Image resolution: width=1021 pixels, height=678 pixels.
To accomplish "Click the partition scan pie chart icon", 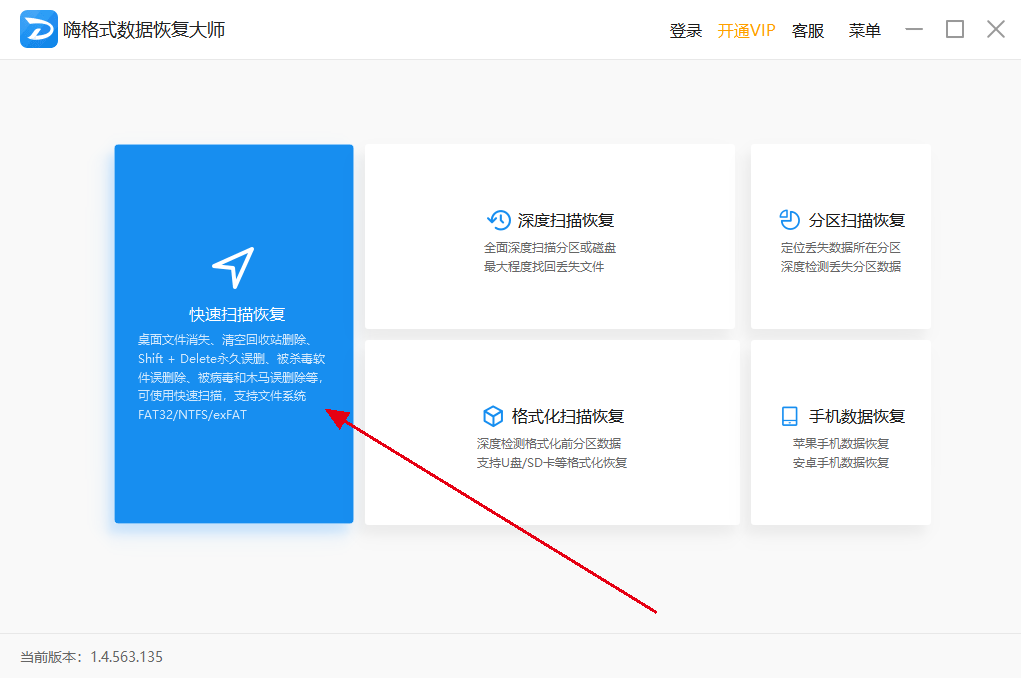I will [x=789, y=220].
